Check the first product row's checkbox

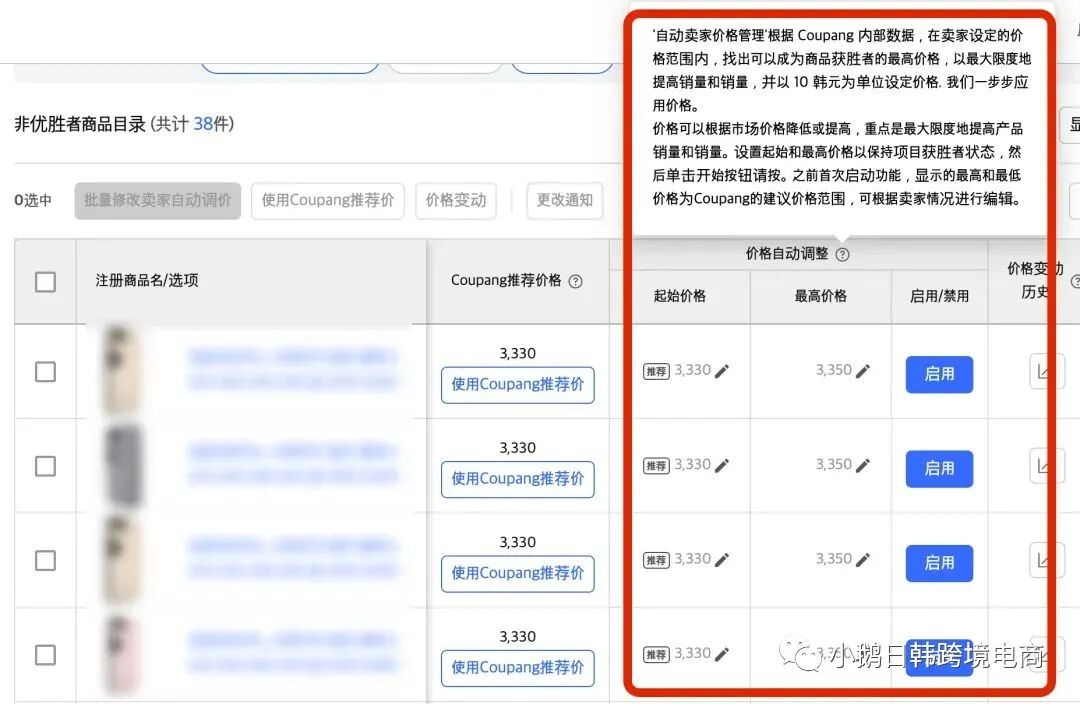pyautogui.click(x=45, y=371)
